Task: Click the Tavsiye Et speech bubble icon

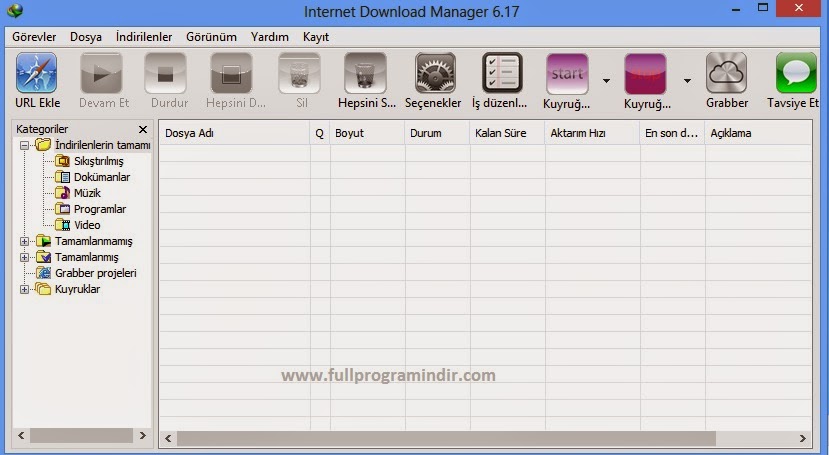Action: click(796, 73)
